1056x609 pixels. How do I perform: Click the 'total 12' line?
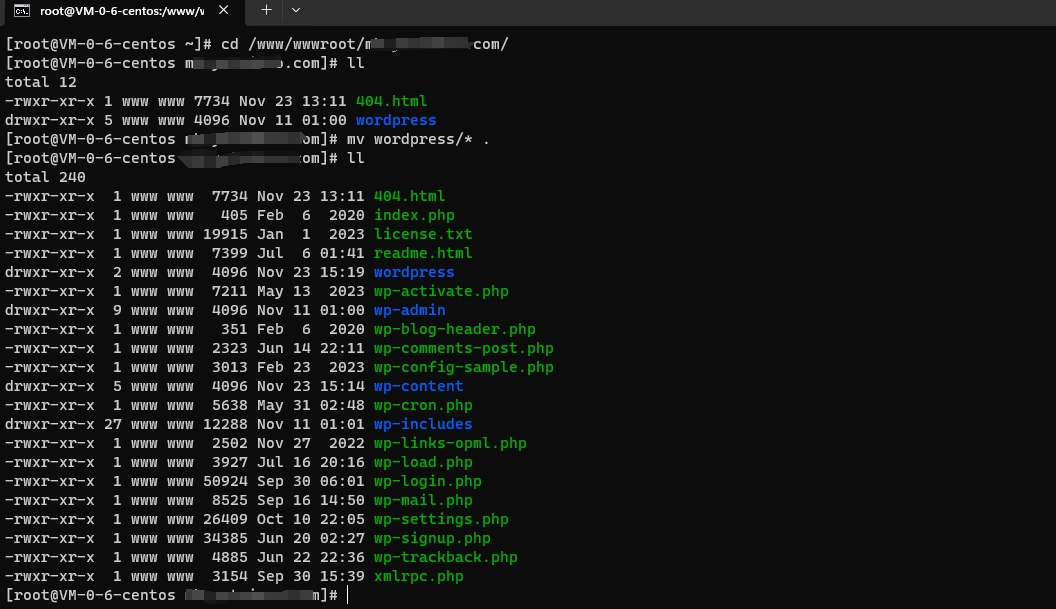(x=40, y=82)
